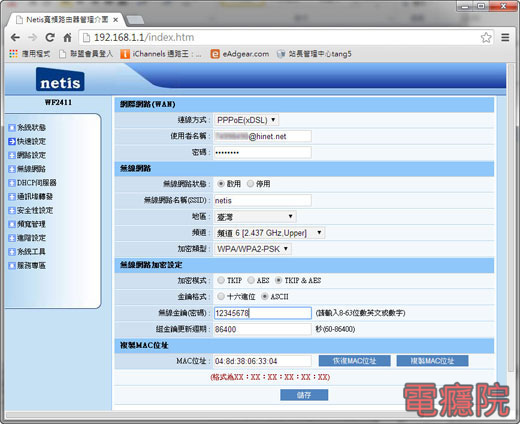Close the Netis browser tab
The image size is (520, 424).
tap(115, 20)
